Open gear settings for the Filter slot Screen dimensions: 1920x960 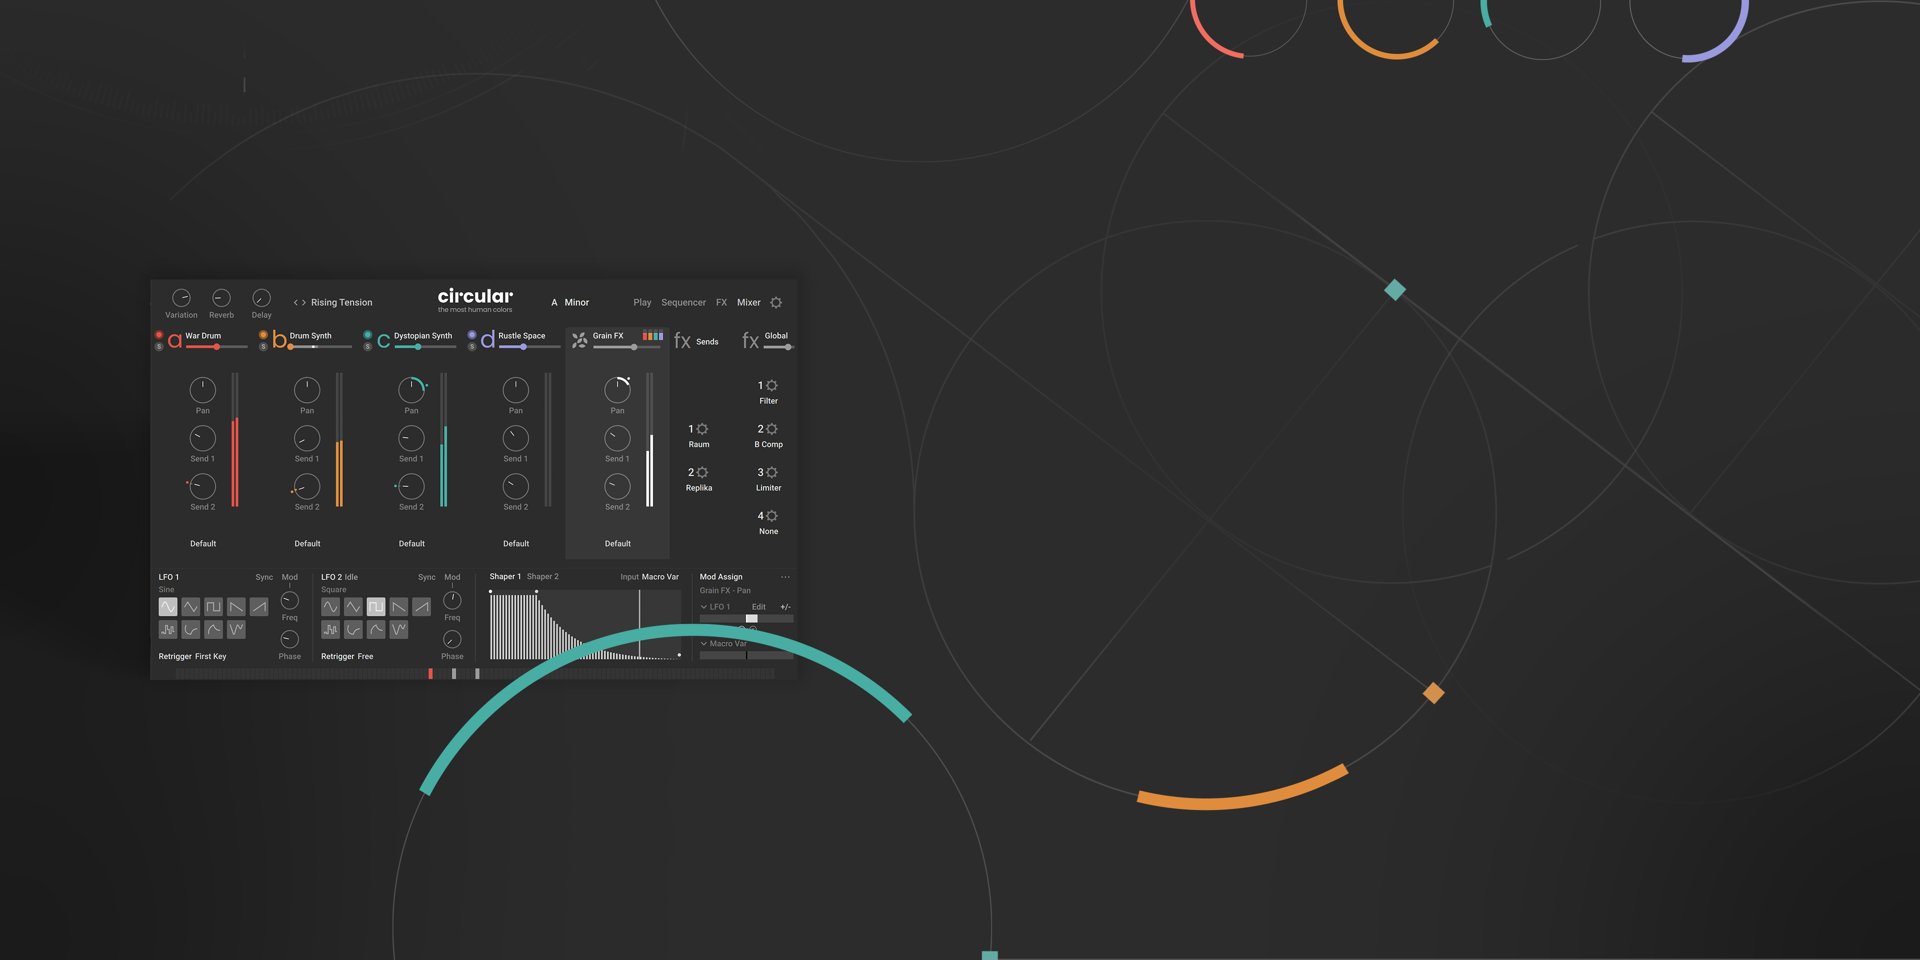(x=771, y=386)
